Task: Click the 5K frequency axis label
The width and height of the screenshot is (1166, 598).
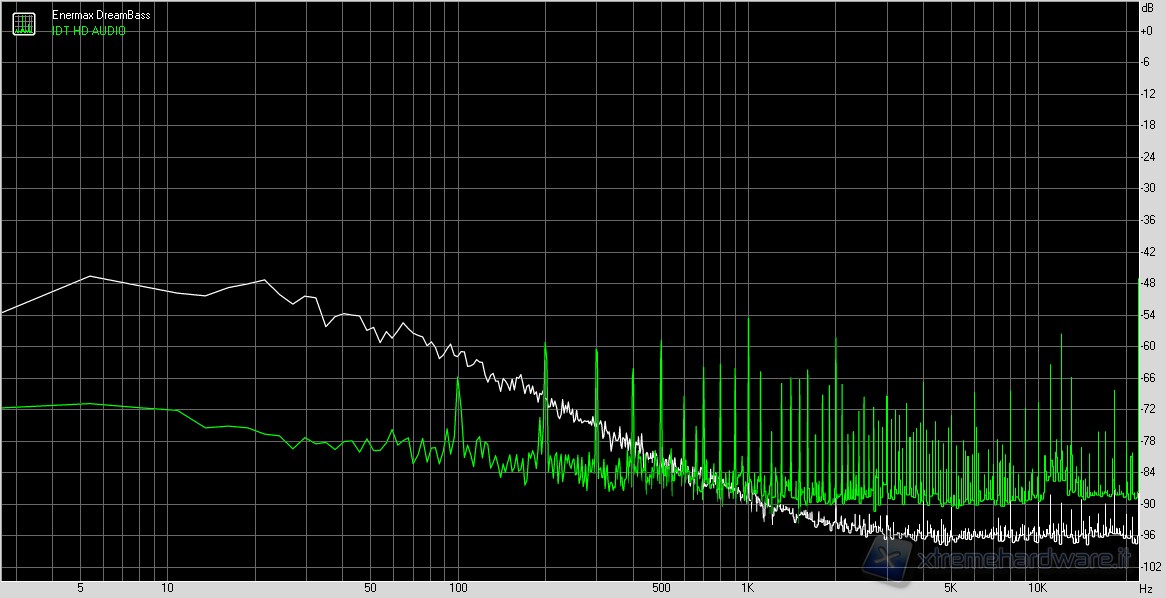Action: [x=950, y=588]
